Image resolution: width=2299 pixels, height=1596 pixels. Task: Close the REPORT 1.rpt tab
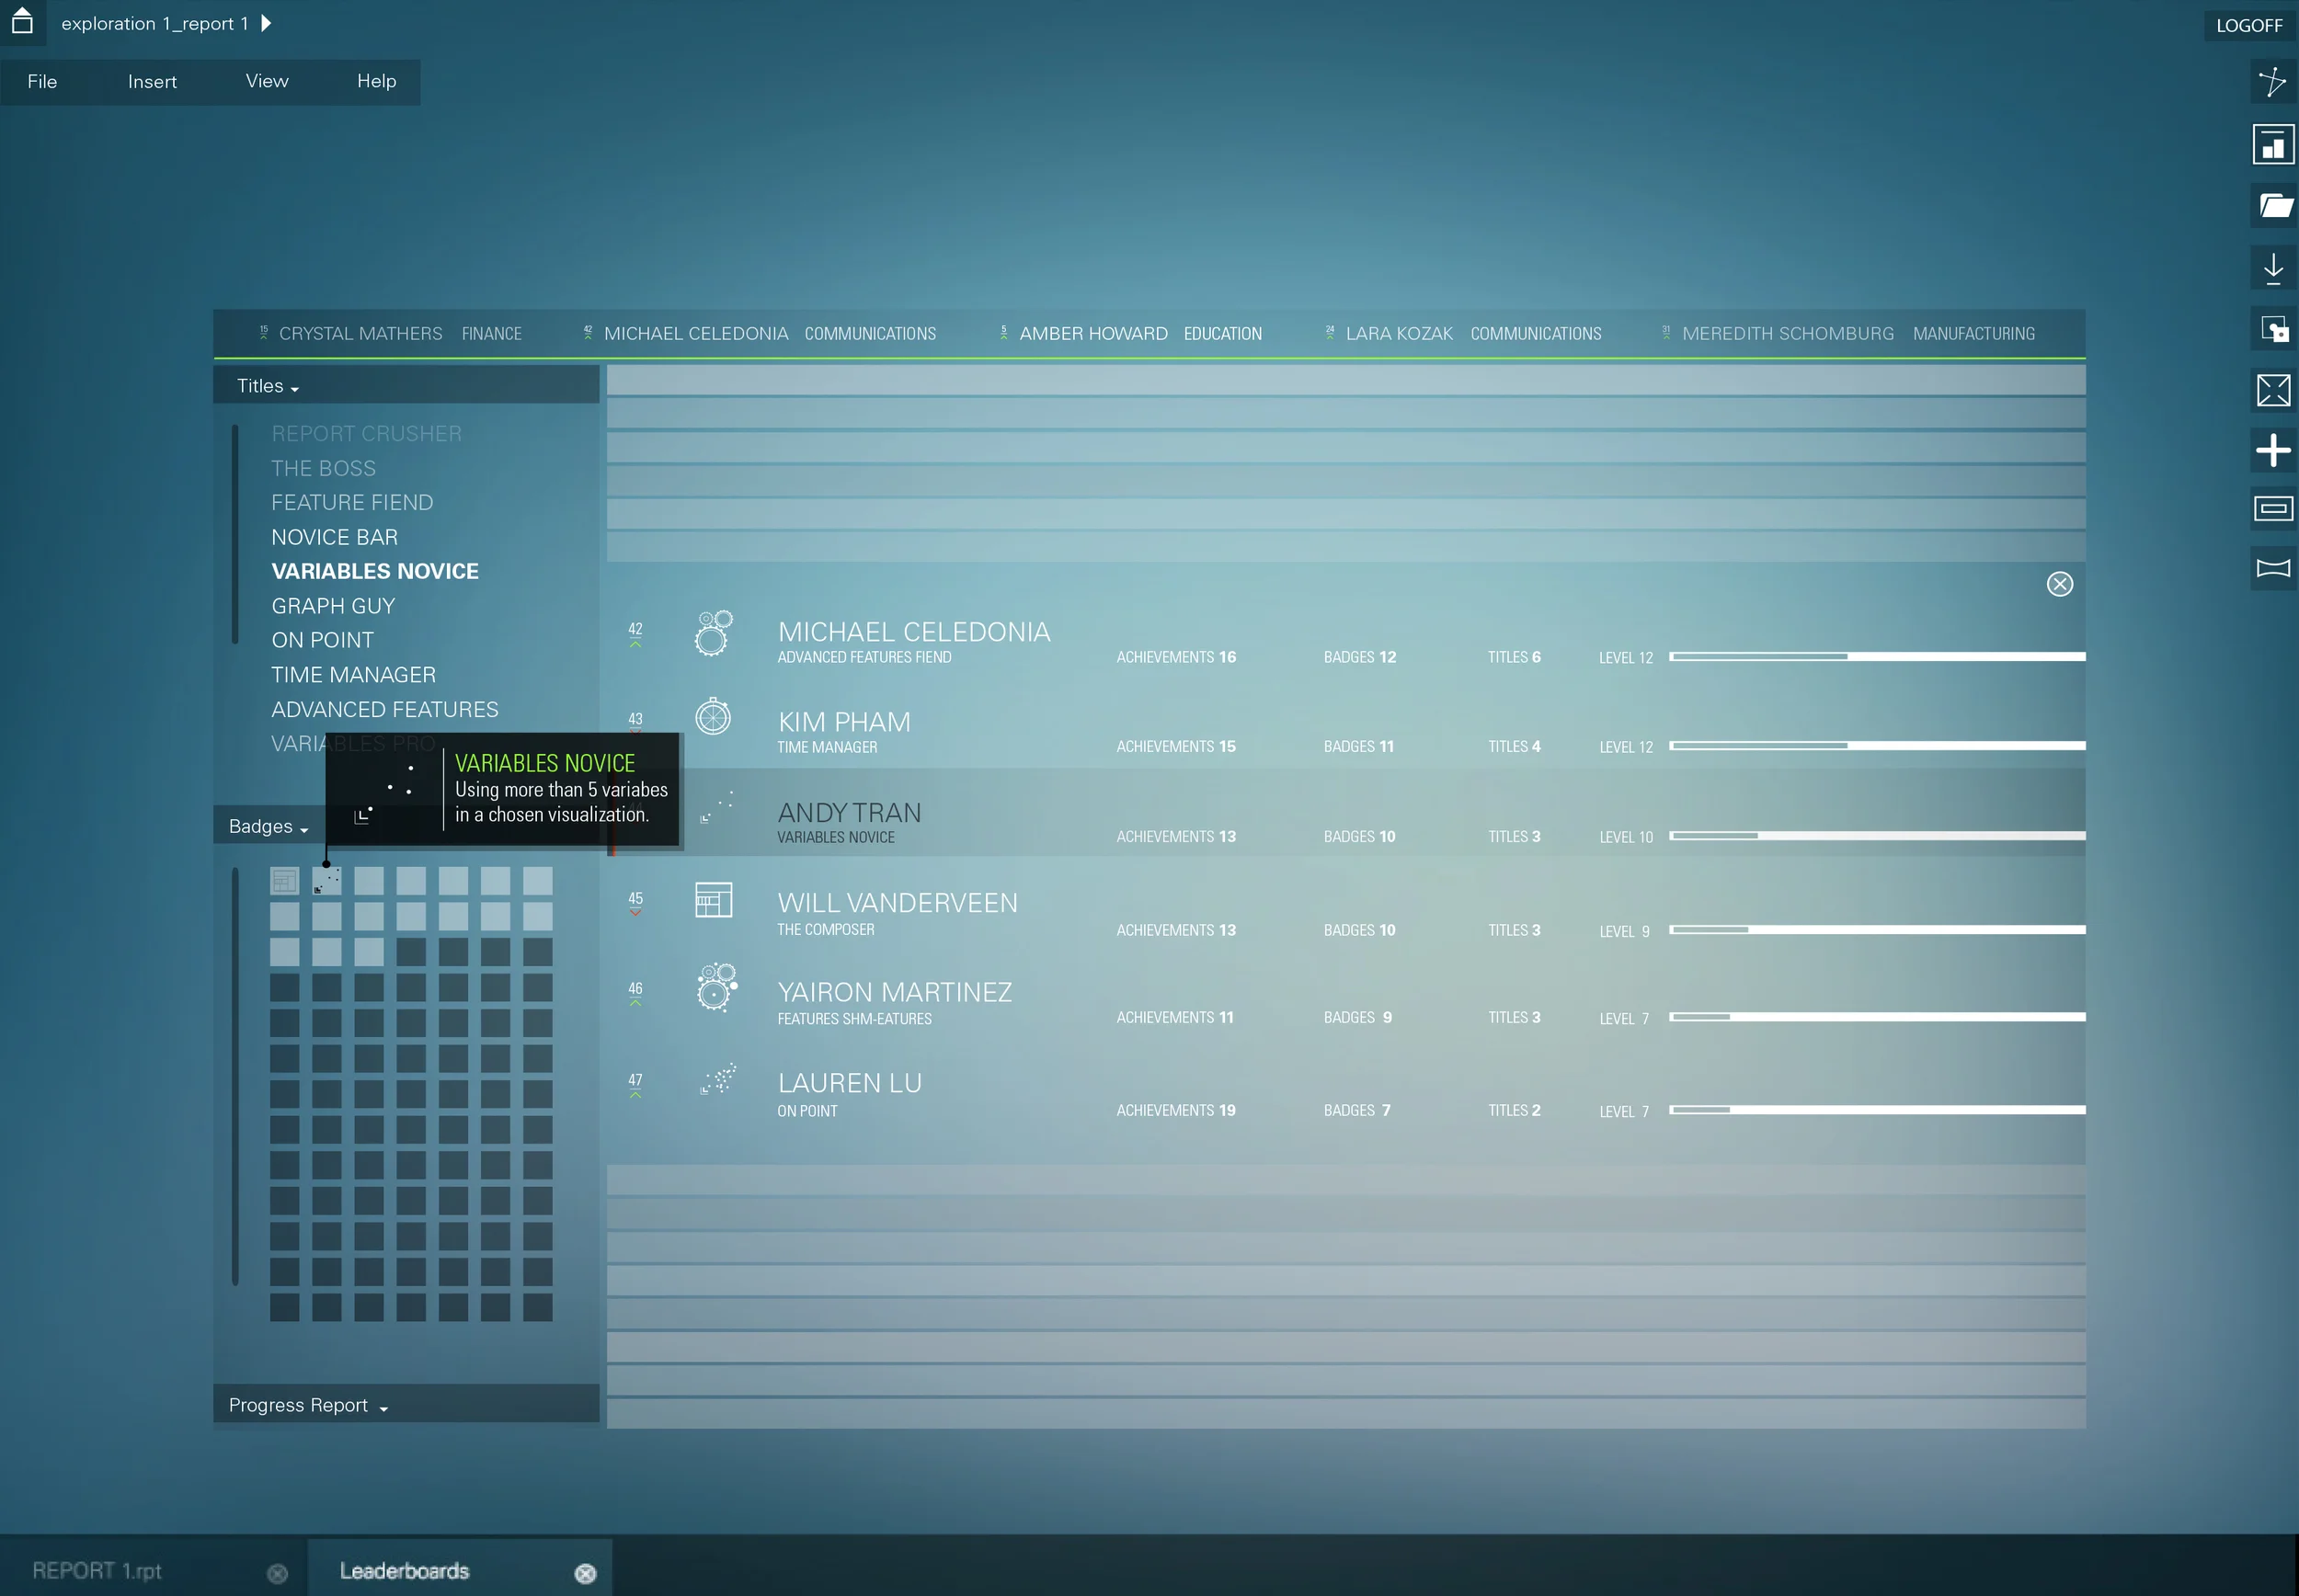pyautogui.click(x=278, y=1573)
